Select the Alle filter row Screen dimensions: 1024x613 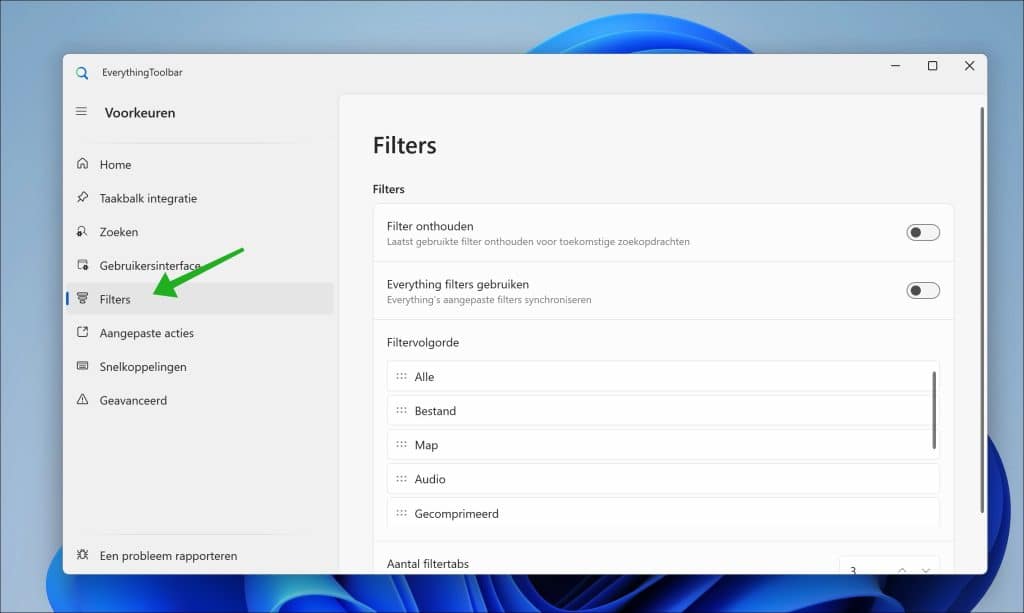pos(663,377)
